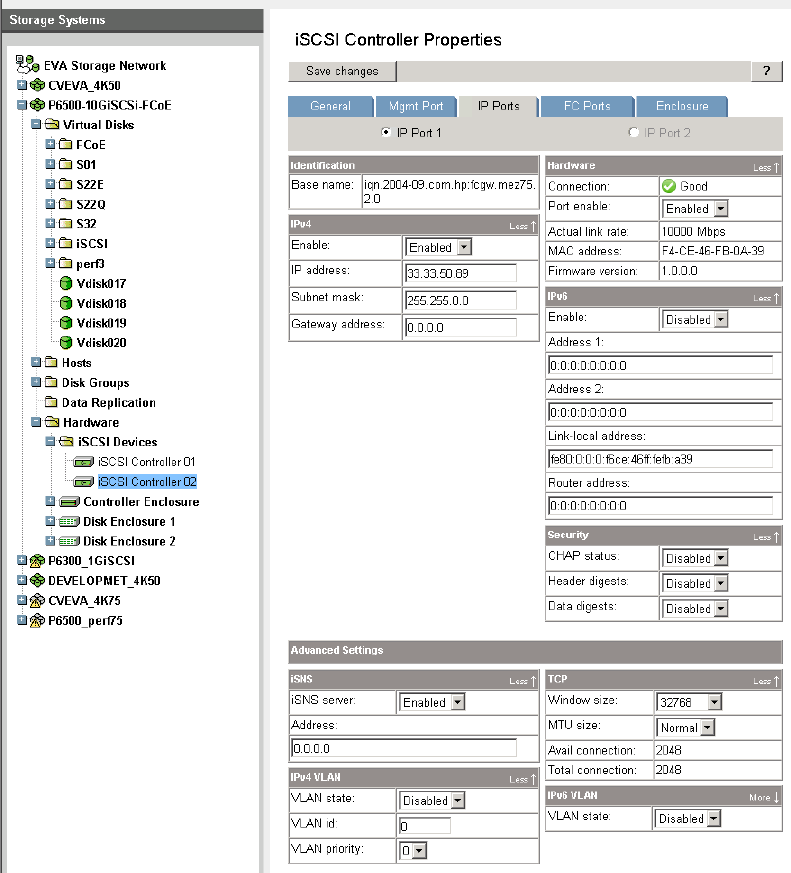
Task: Select the IP Port 2 radio button
Action: coord(633,132)
